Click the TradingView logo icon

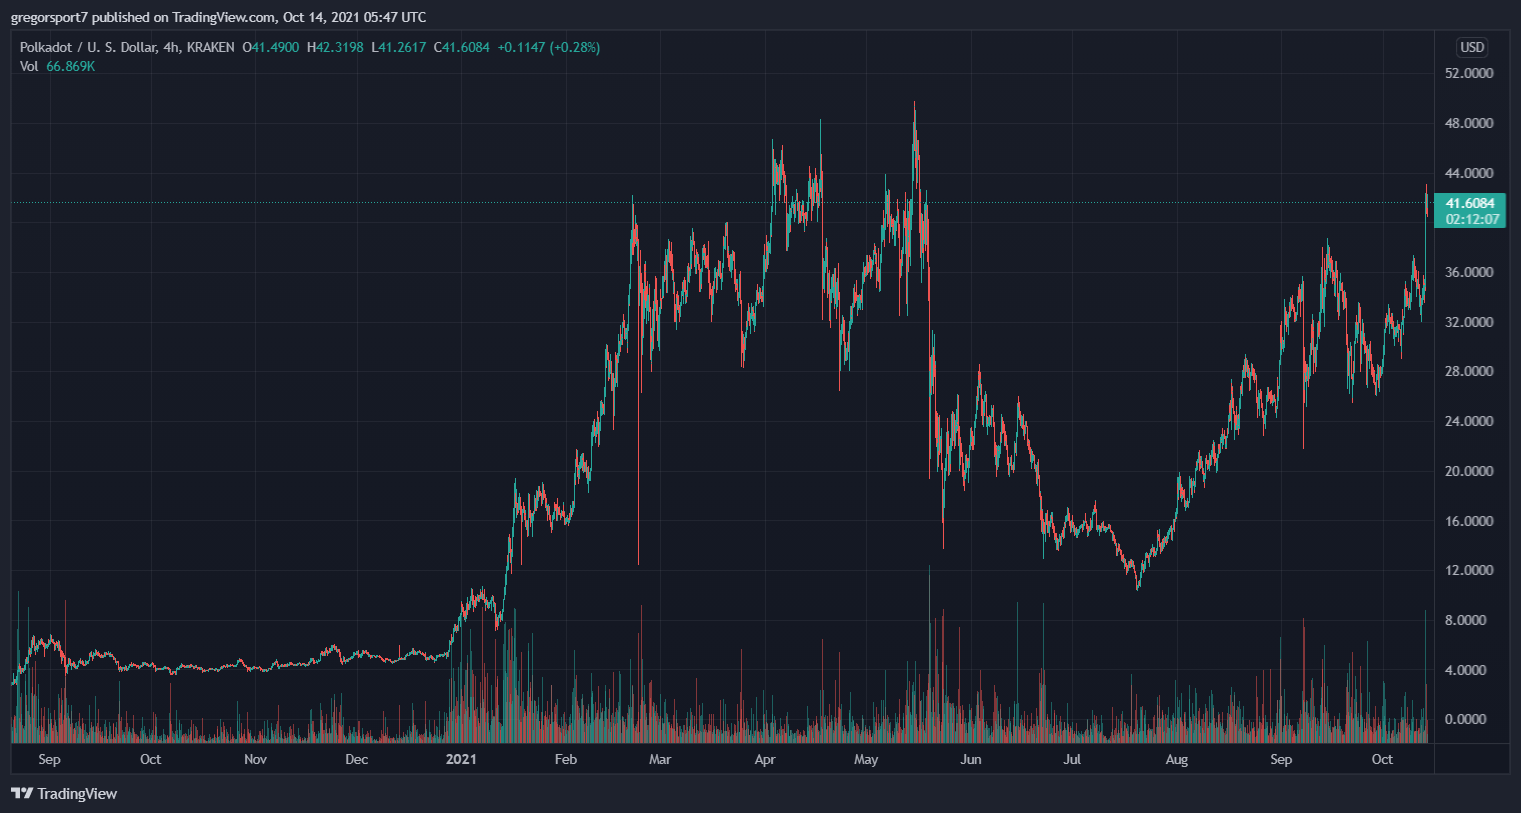[x=21, y=794]
